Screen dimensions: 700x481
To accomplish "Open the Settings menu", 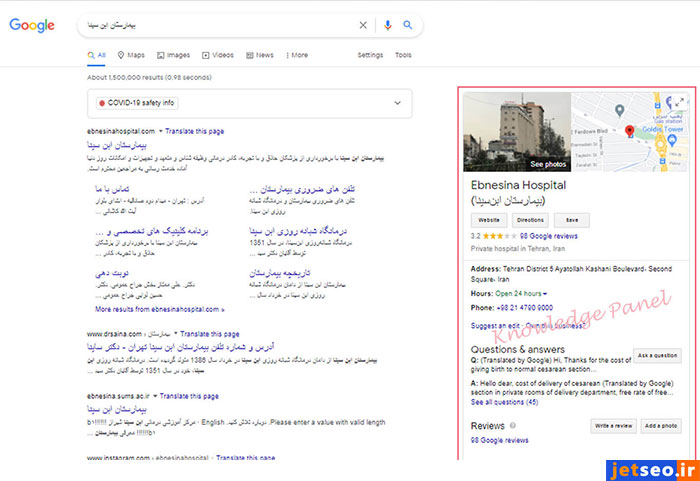I will tap(370, 55).
